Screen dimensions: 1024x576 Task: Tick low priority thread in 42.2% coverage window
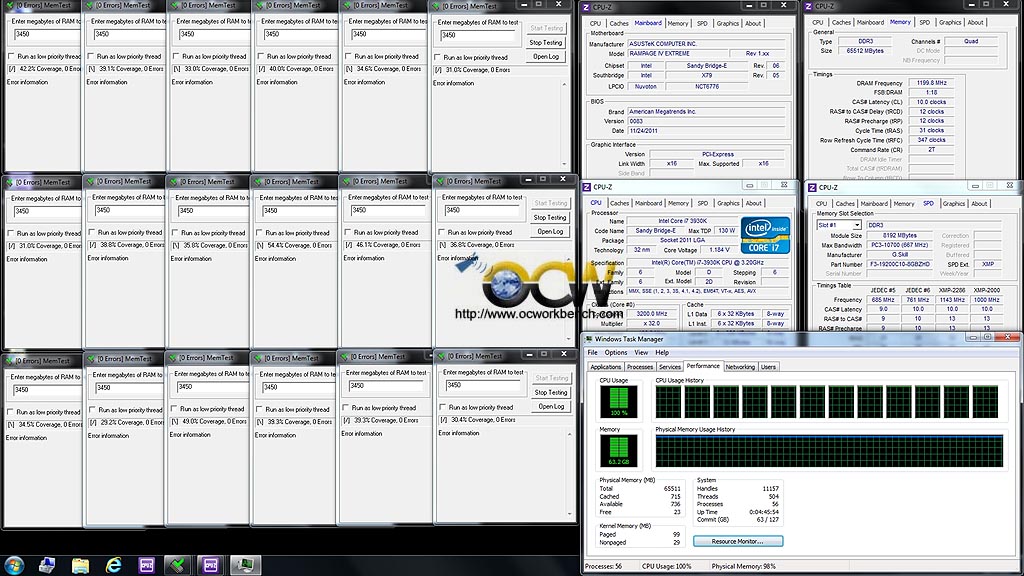click(10, 57)
